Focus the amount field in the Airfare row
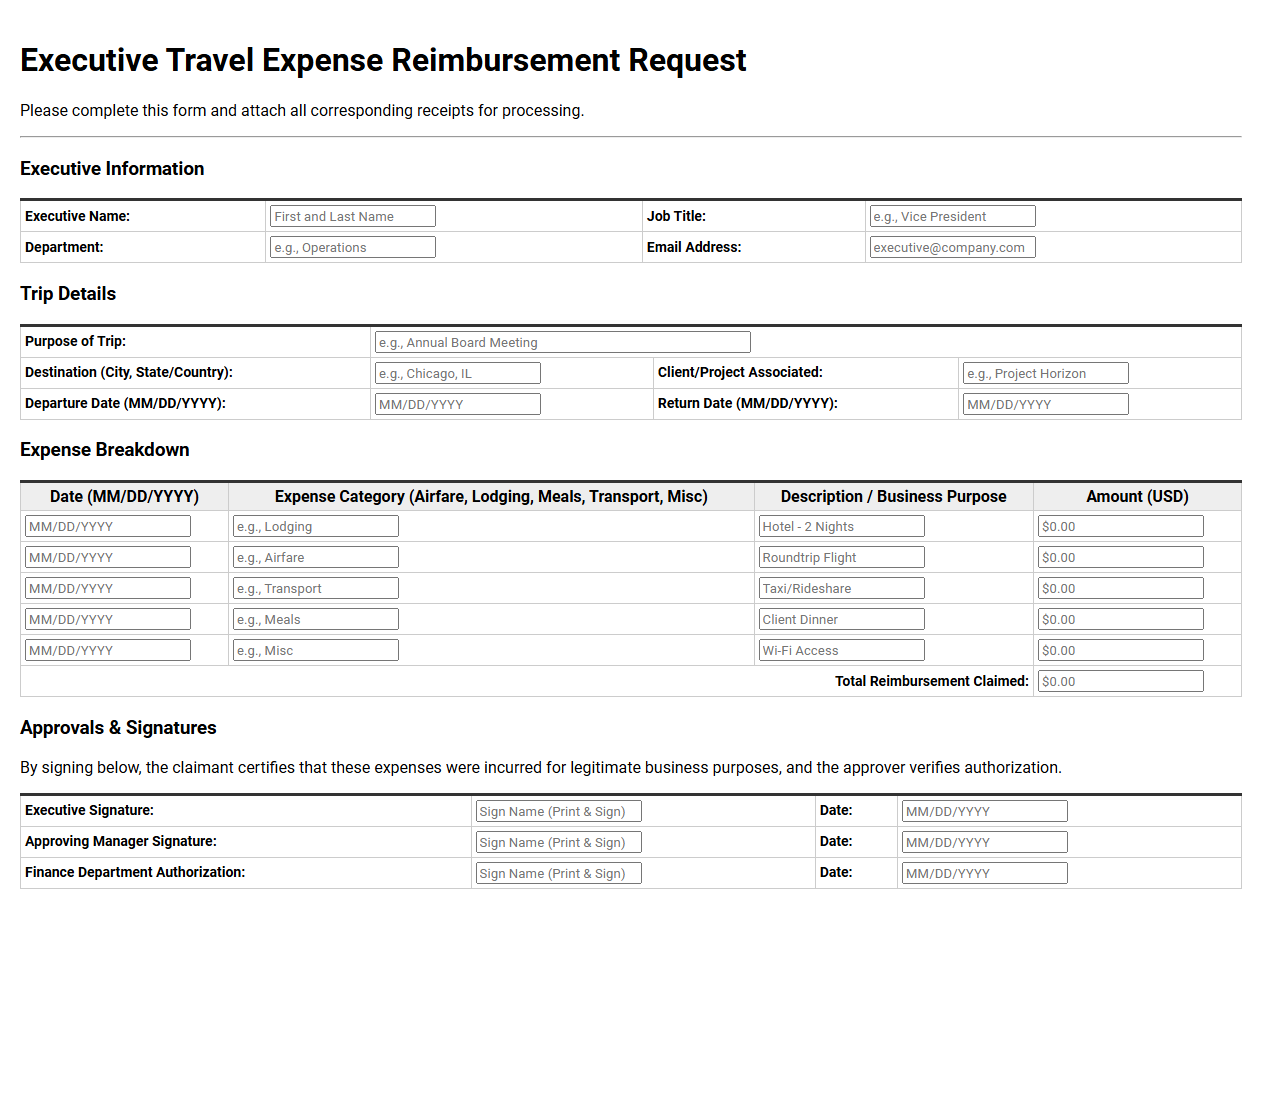Image resolution: width=1262 pixels, height=1120 pixels. click(1121, 557)
